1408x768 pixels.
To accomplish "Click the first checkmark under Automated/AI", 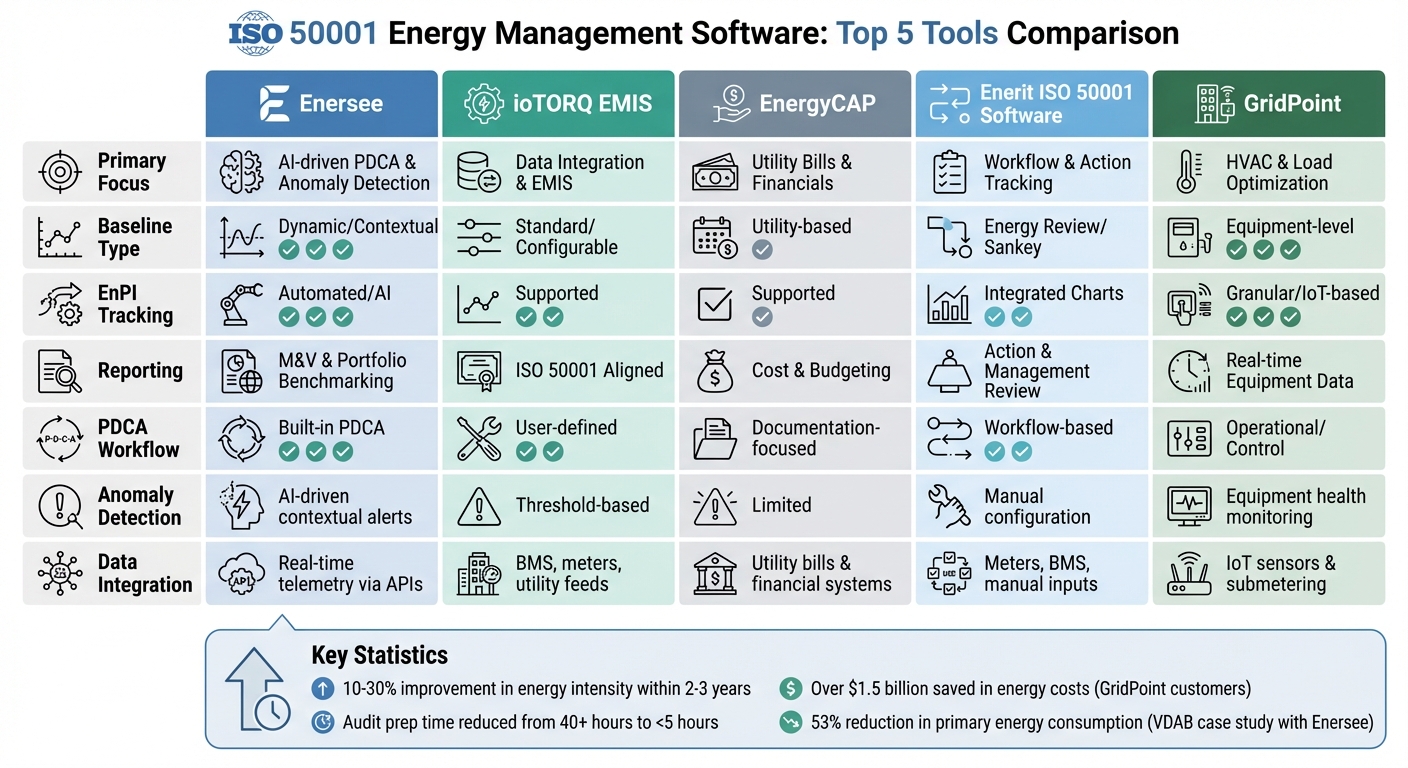I will (289, 317).
